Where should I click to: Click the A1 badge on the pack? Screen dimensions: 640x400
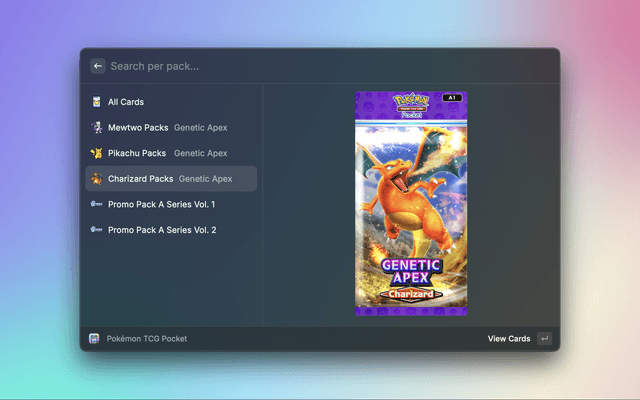pos(451,97)
